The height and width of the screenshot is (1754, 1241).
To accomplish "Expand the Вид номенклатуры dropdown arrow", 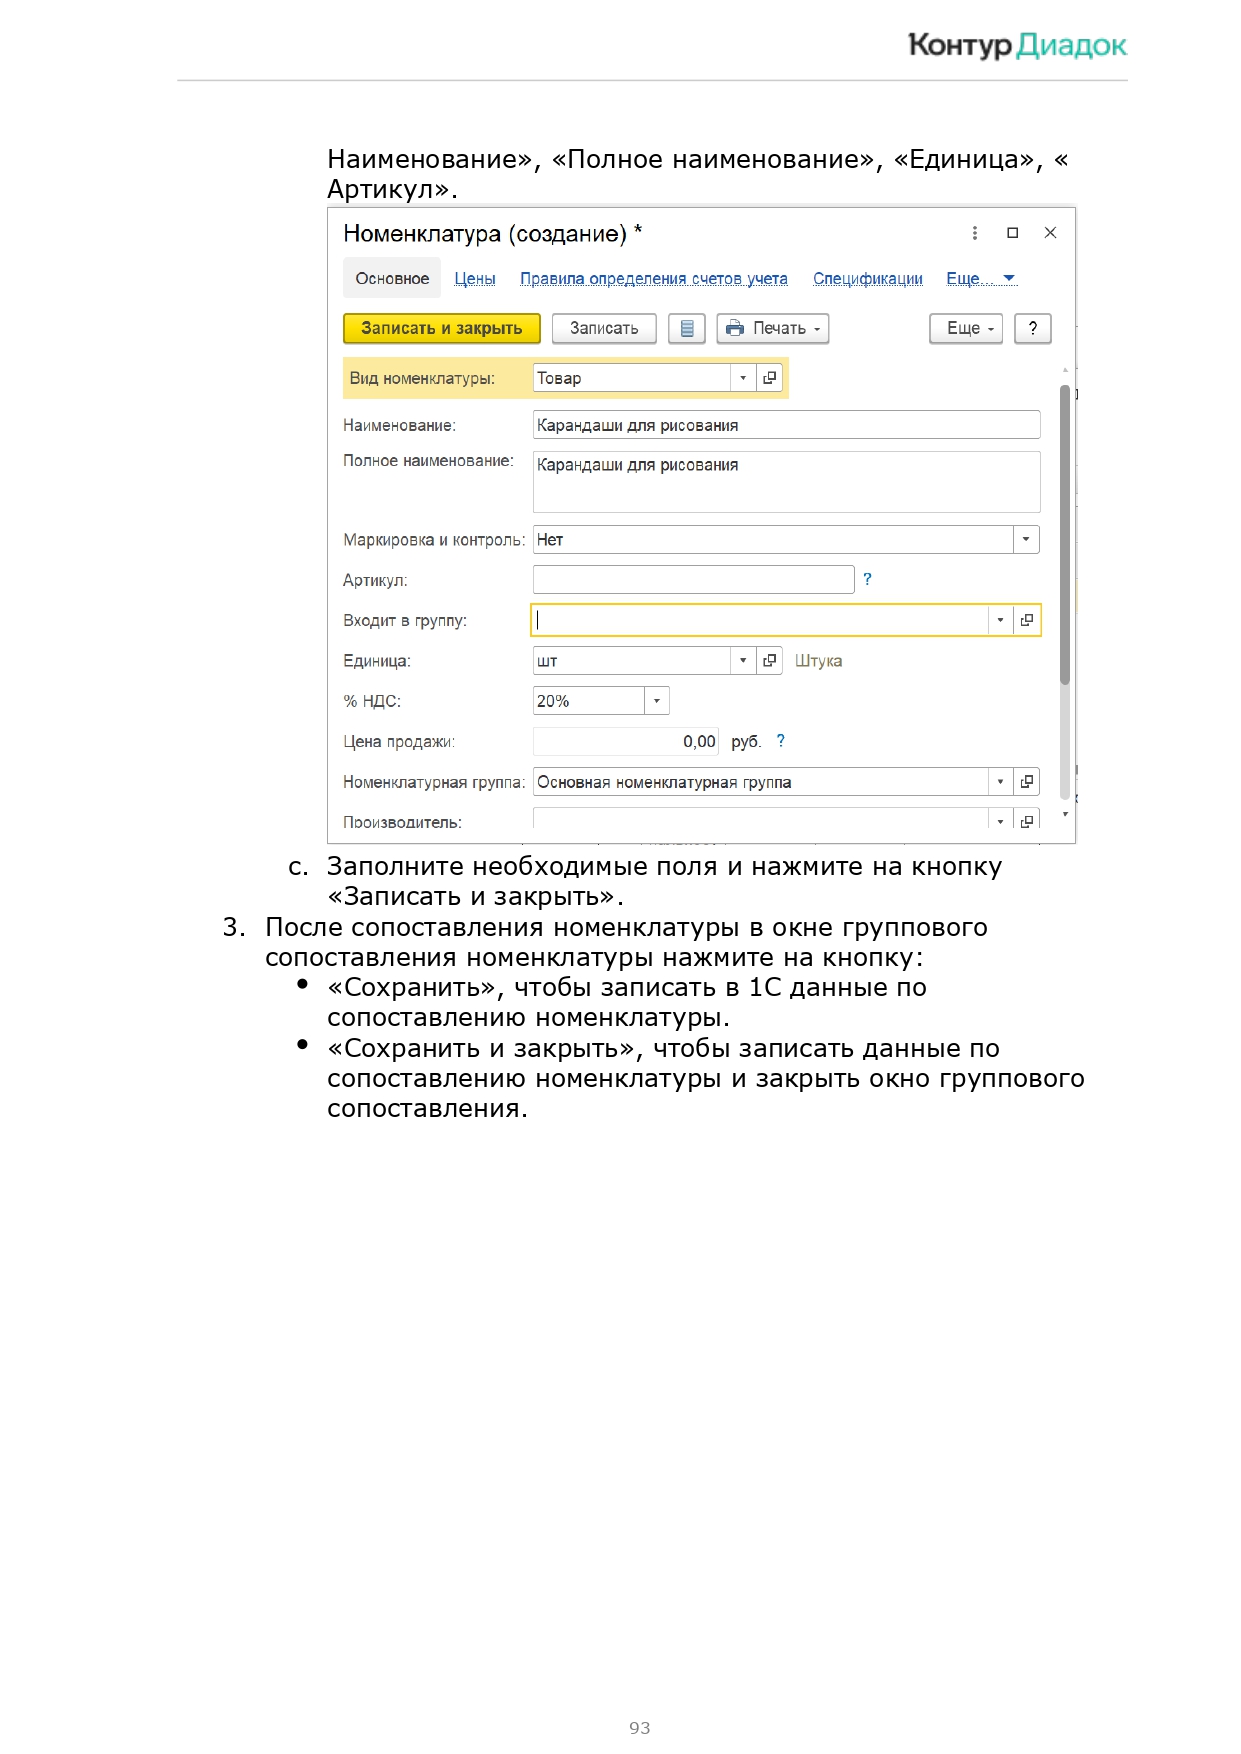I will 742,378.
